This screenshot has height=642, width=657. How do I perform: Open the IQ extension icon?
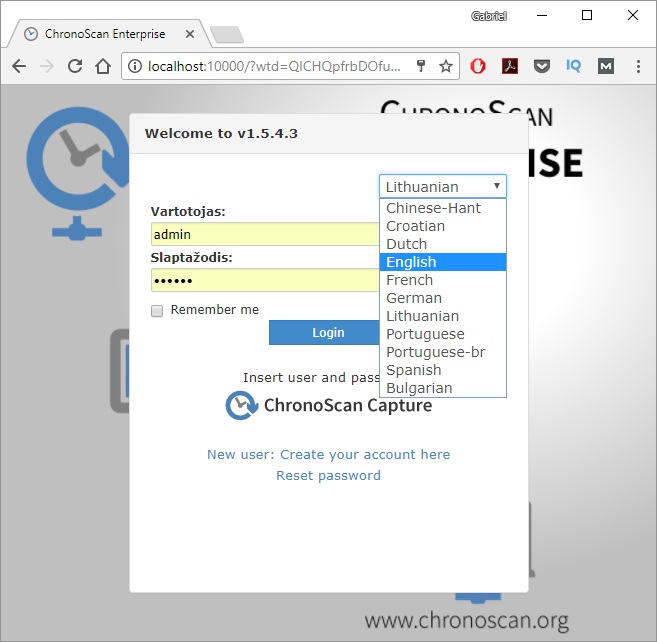click(x=574, y=66)
